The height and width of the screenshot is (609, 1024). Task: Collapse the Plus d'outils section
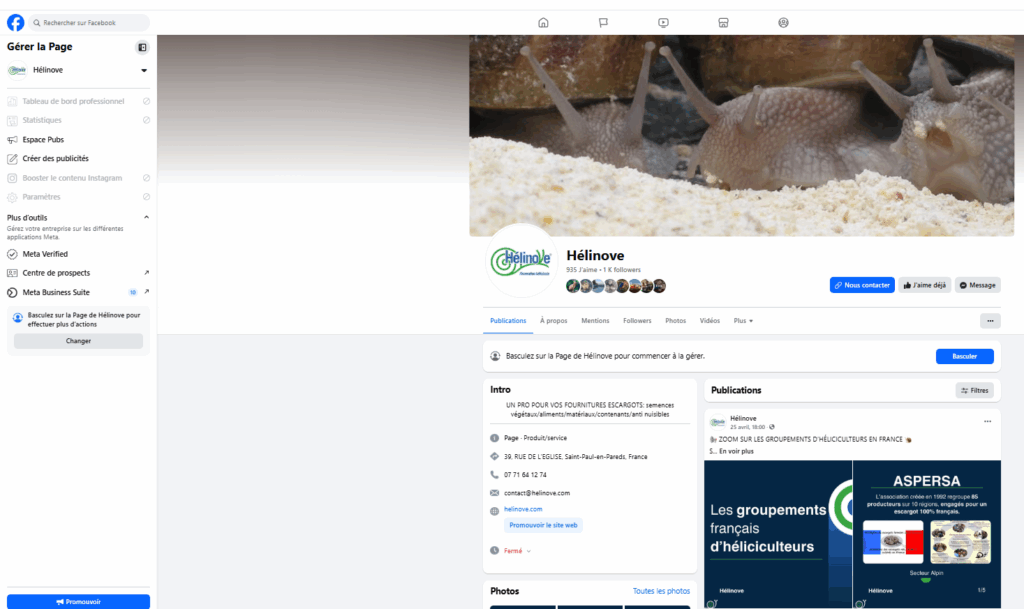click(146, 217)
